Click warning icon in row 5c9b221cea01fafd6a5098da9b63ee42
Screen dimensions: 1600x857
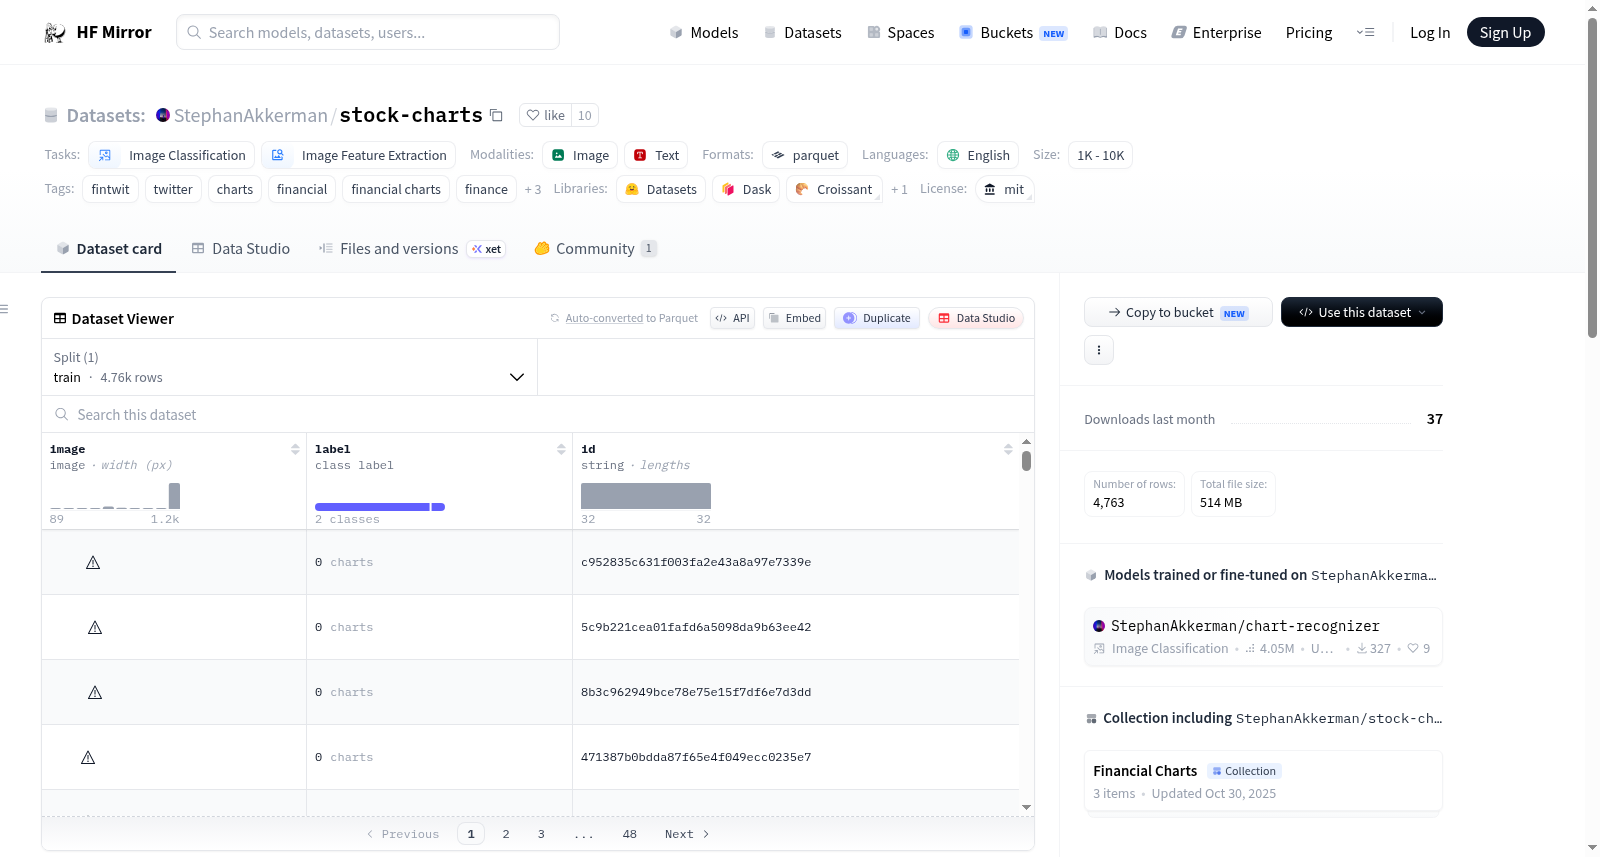pos(95,628)
